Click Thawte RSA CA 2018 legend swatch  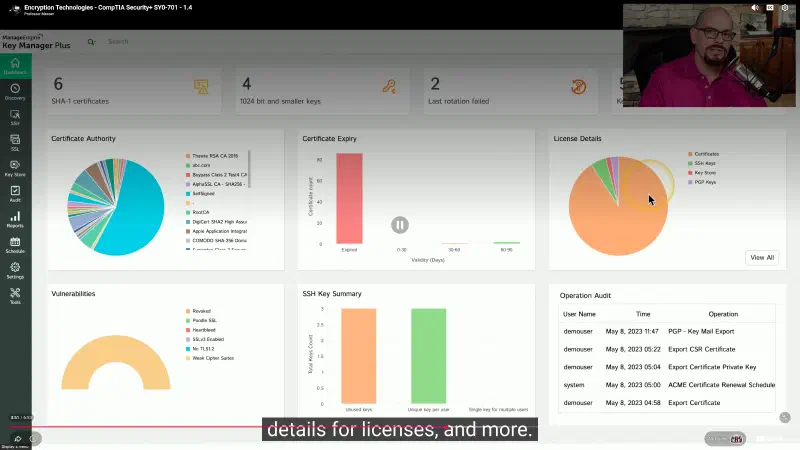tap(188, 156)
